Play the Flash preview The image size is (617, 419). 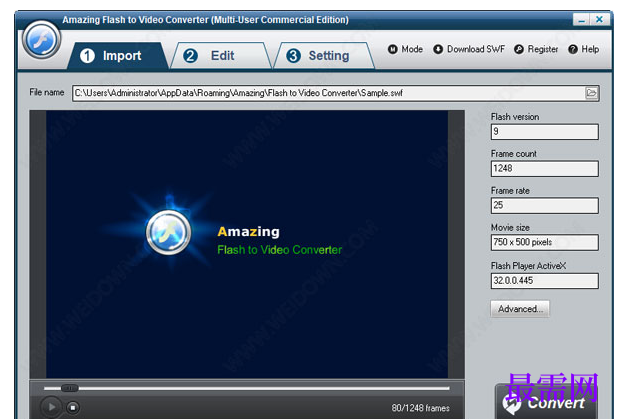51,407
